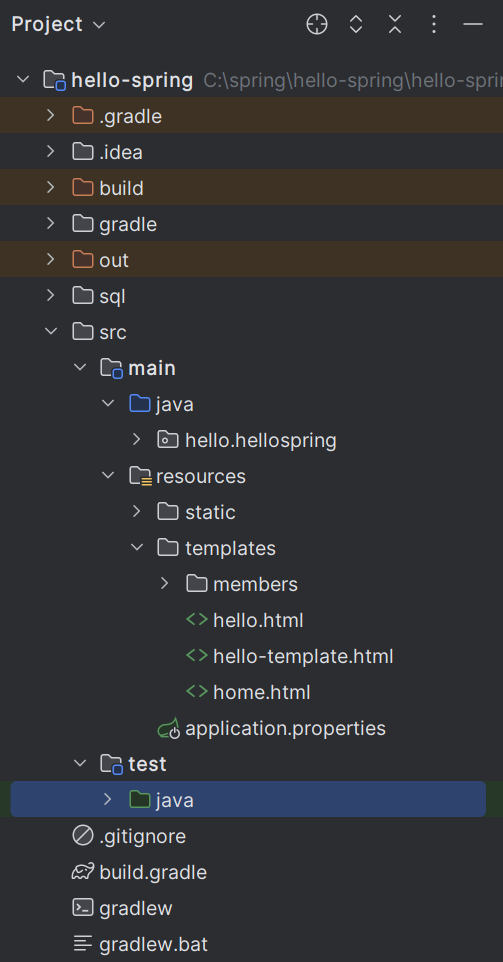Open the Project view dropdown
The width and height of the screenshot is (503, 962).
click(58, 25)
